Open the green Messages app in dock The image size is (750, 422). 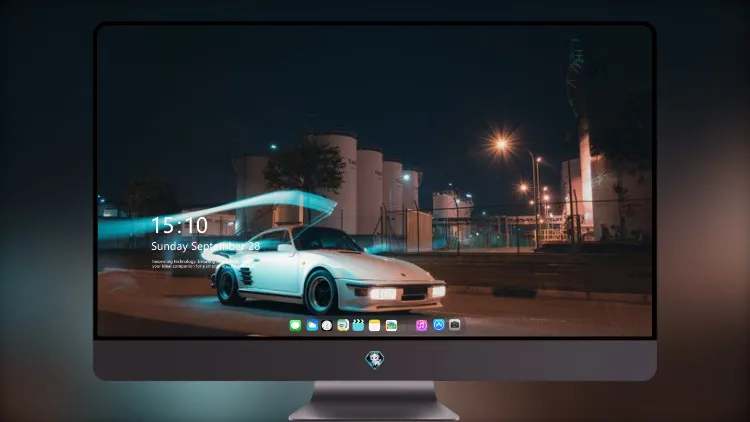click(295, 326)
